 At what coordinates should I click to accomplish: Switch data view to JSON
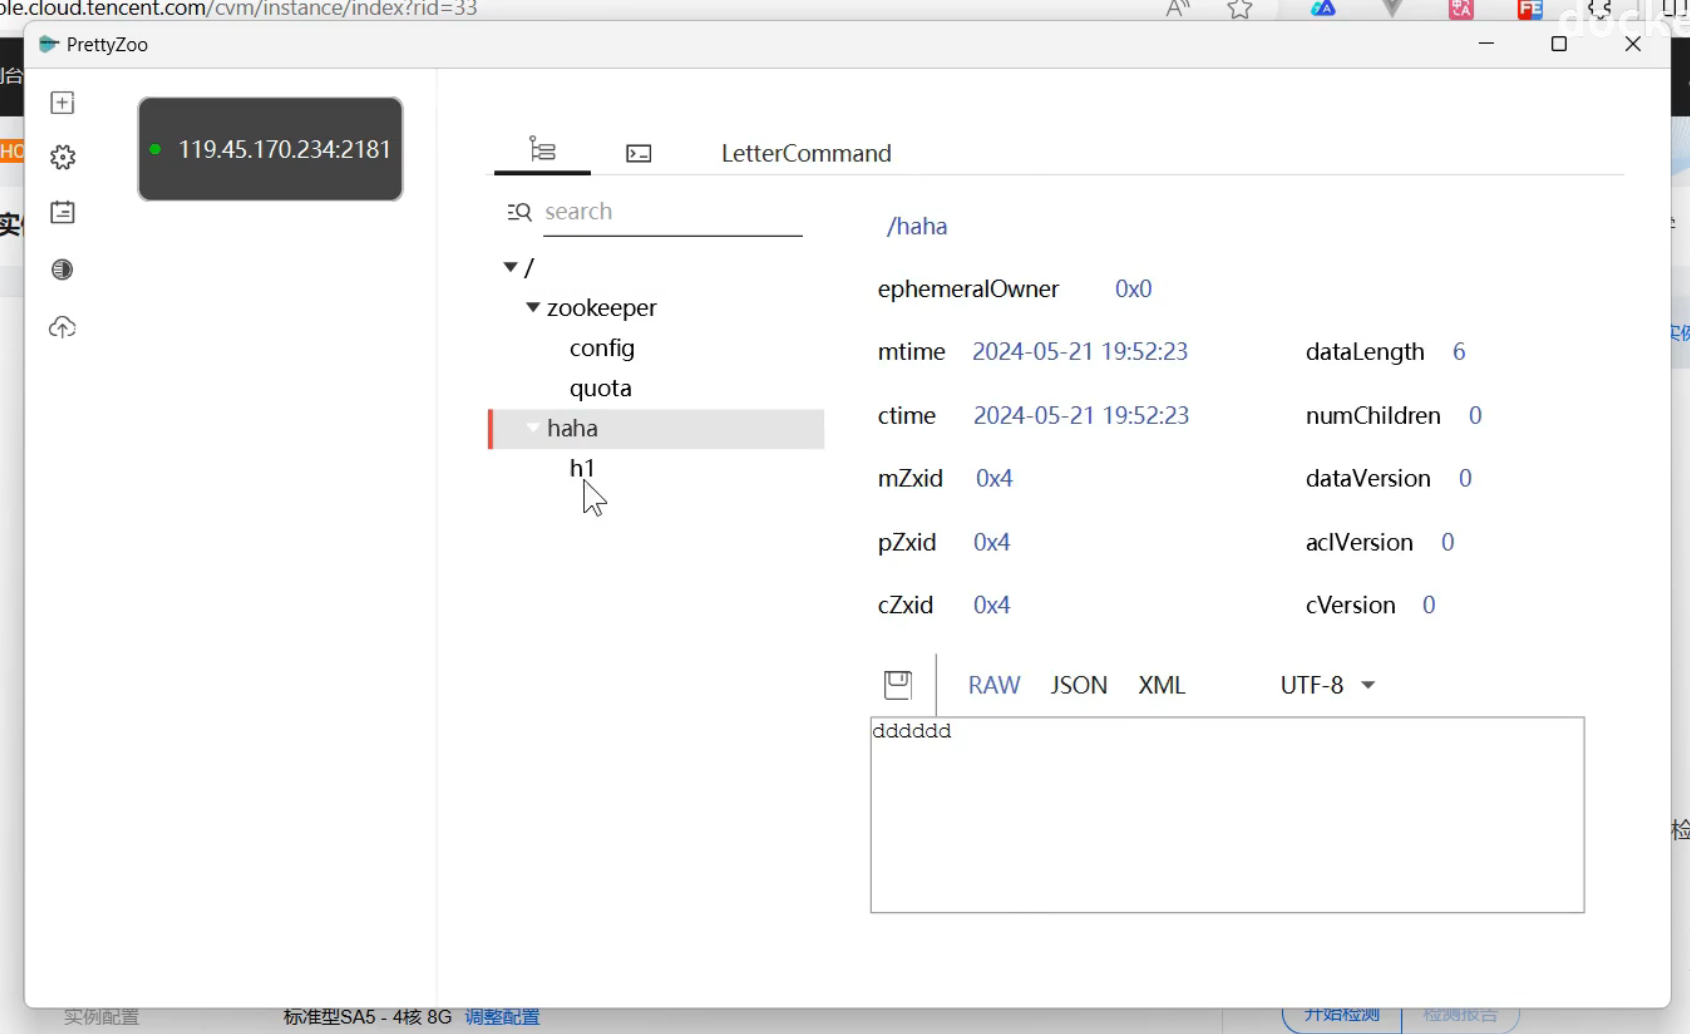[1079, 685]
